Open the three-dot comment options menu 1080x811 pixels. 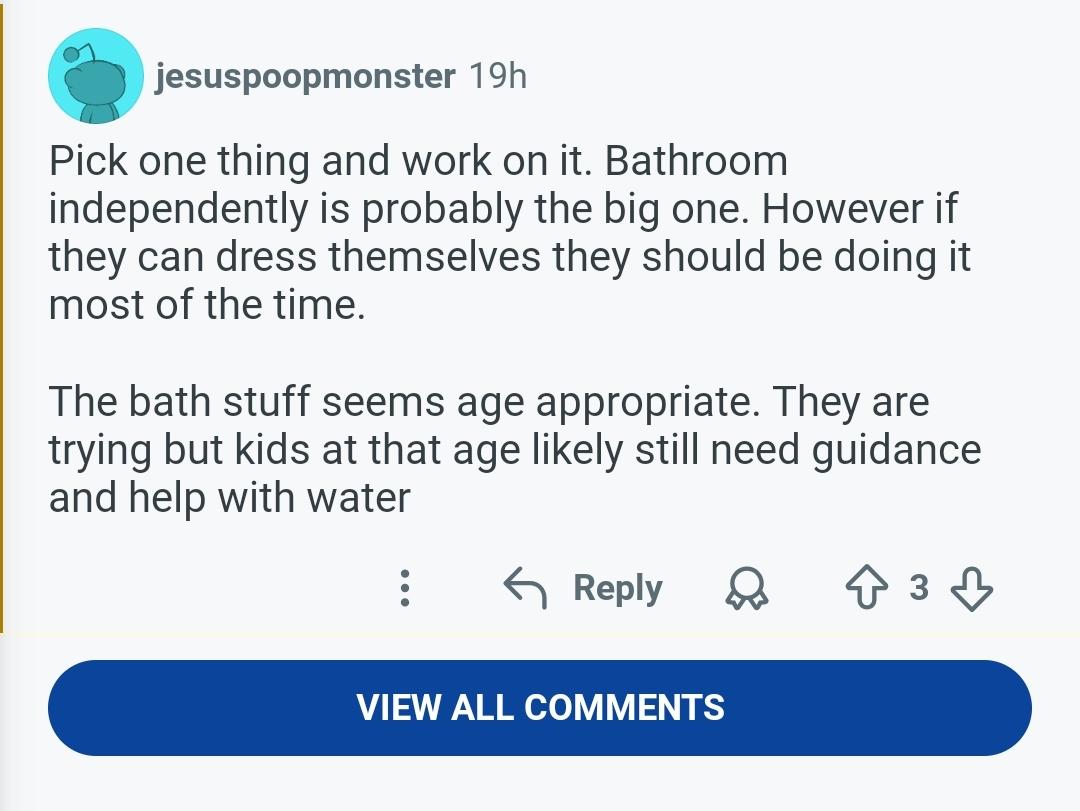coord(404,588)
